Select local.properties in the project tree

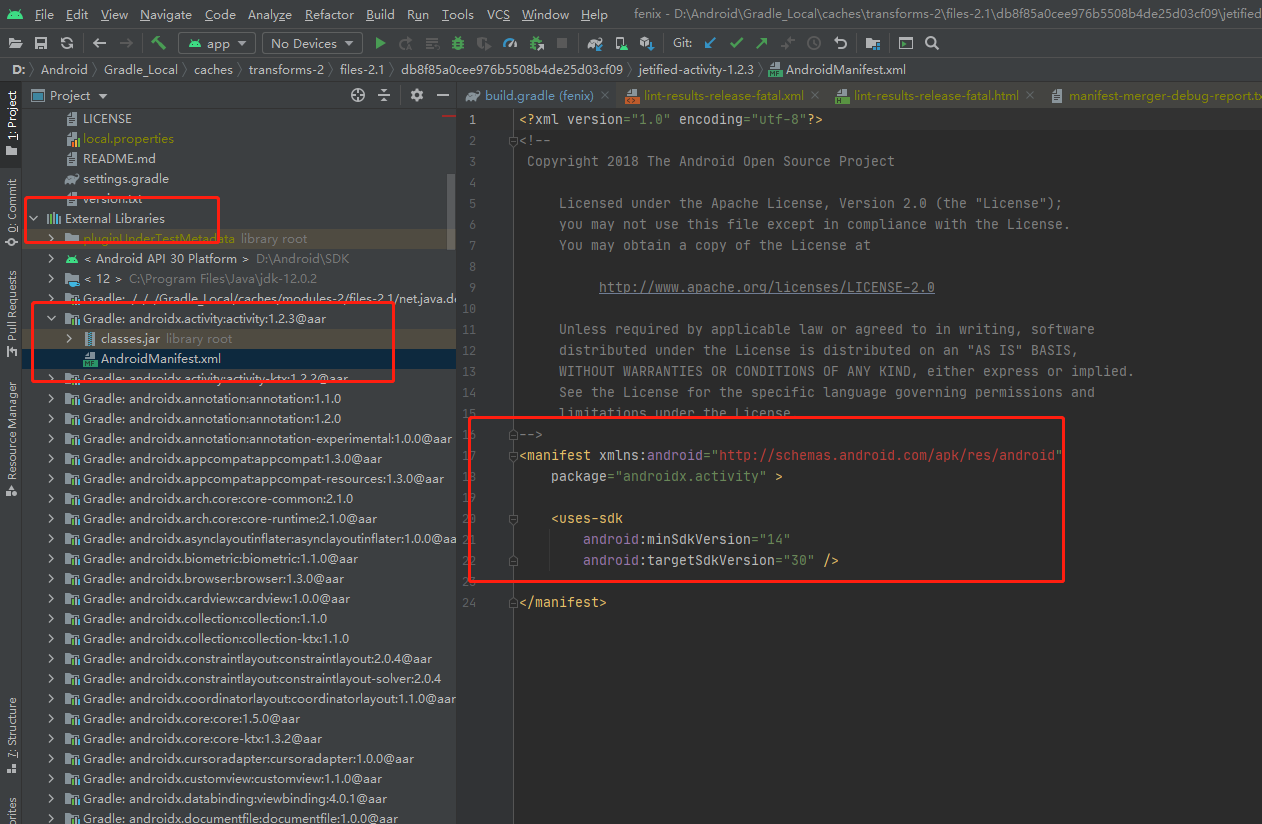[128, 138]
